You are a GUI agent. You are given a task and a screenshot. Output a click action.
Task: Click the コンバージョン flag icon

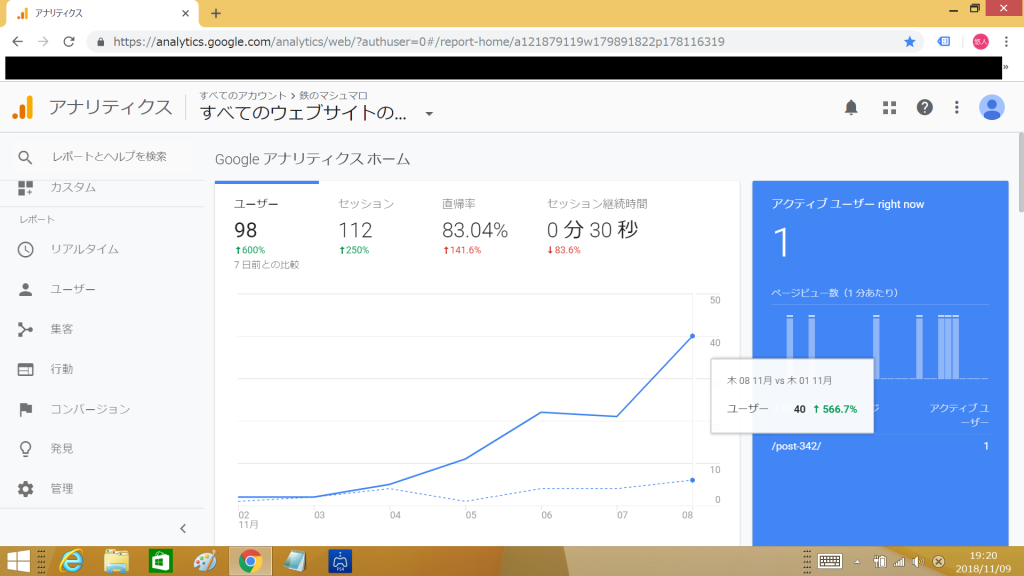point(25,409)
